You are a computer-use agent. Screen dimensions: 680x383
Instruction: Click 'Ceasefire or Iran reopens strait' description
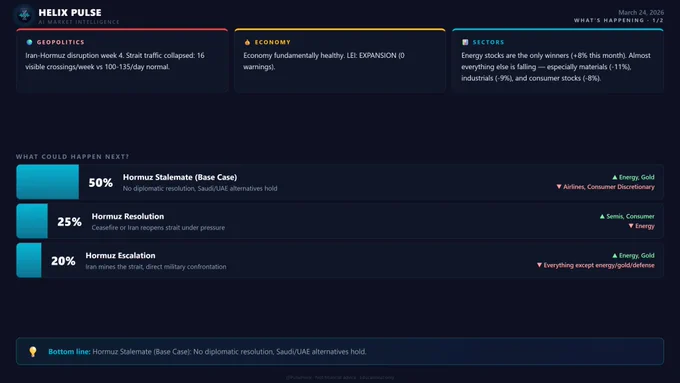point(158,227)
